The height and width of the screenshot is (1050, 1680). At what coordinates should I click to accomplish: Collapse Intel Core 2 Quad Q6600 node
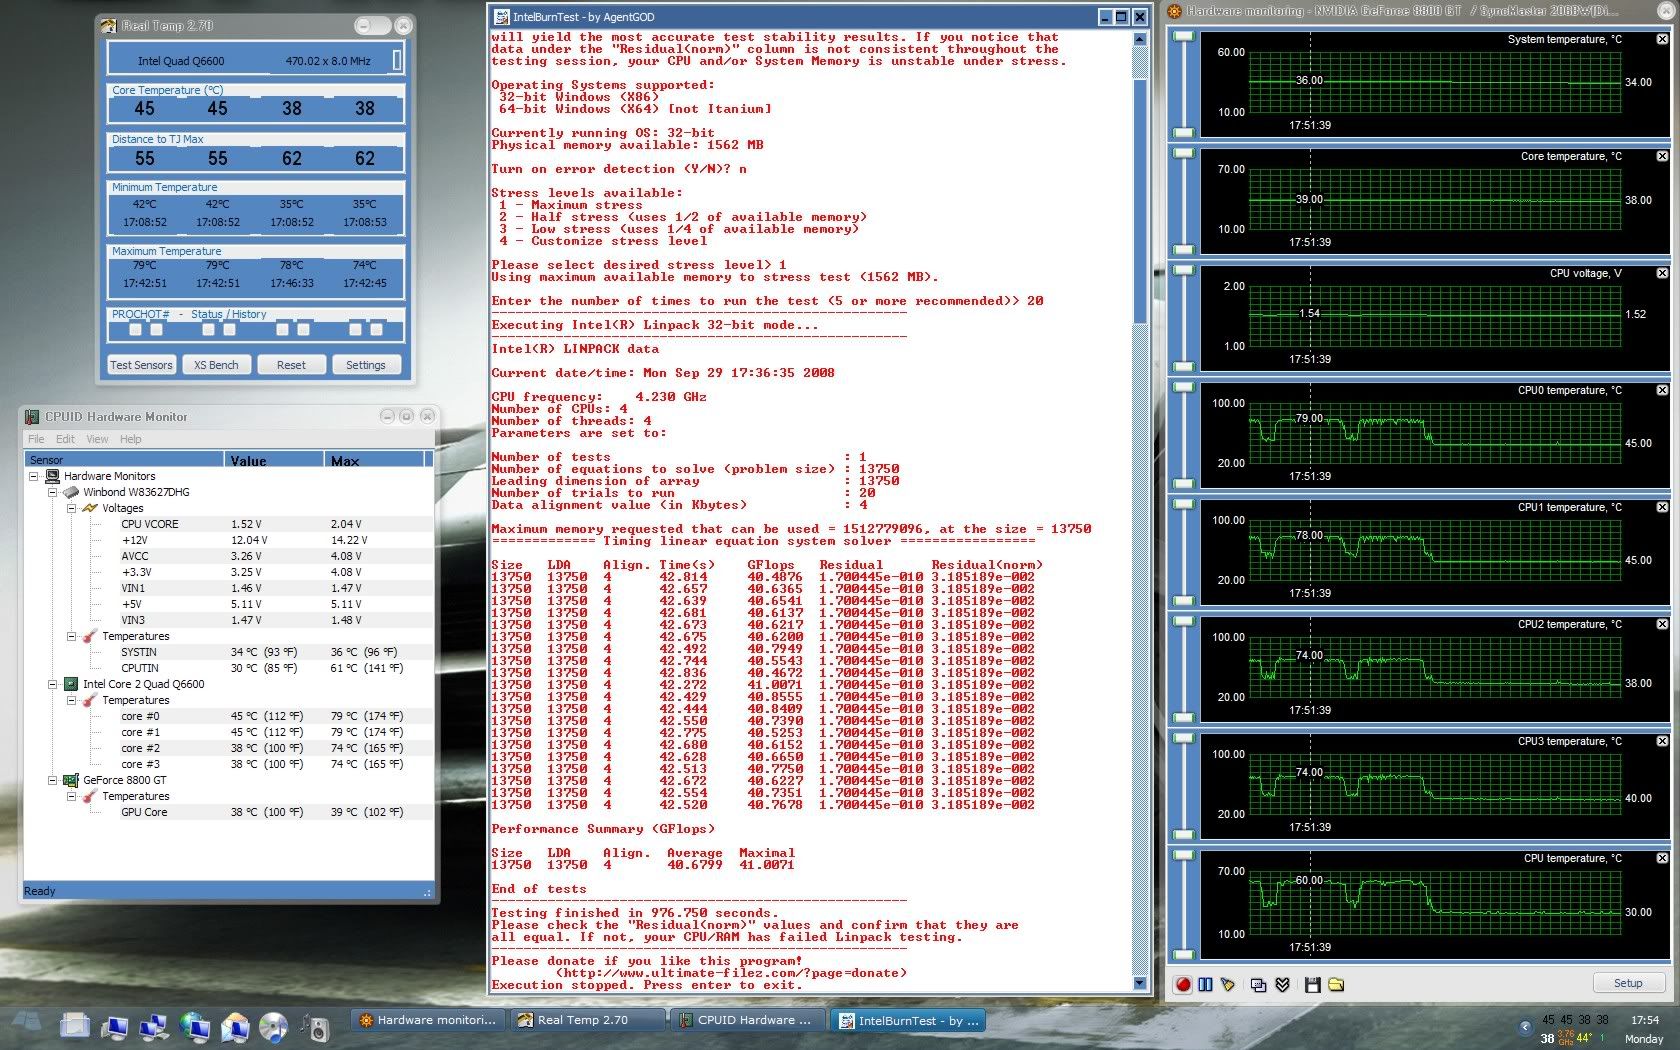[52, 685]
